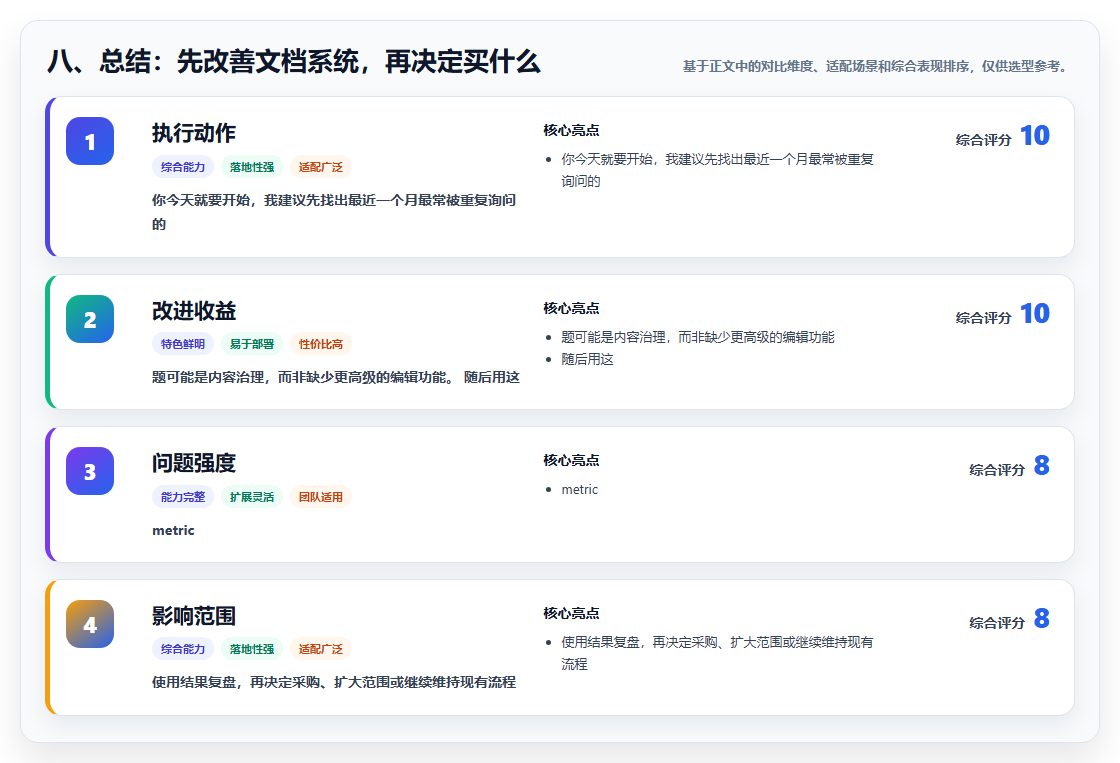Click 综合评分 label on 执行动作 card
The height and width of the screenshot is (763, 1120).
(x=984, y=140)
